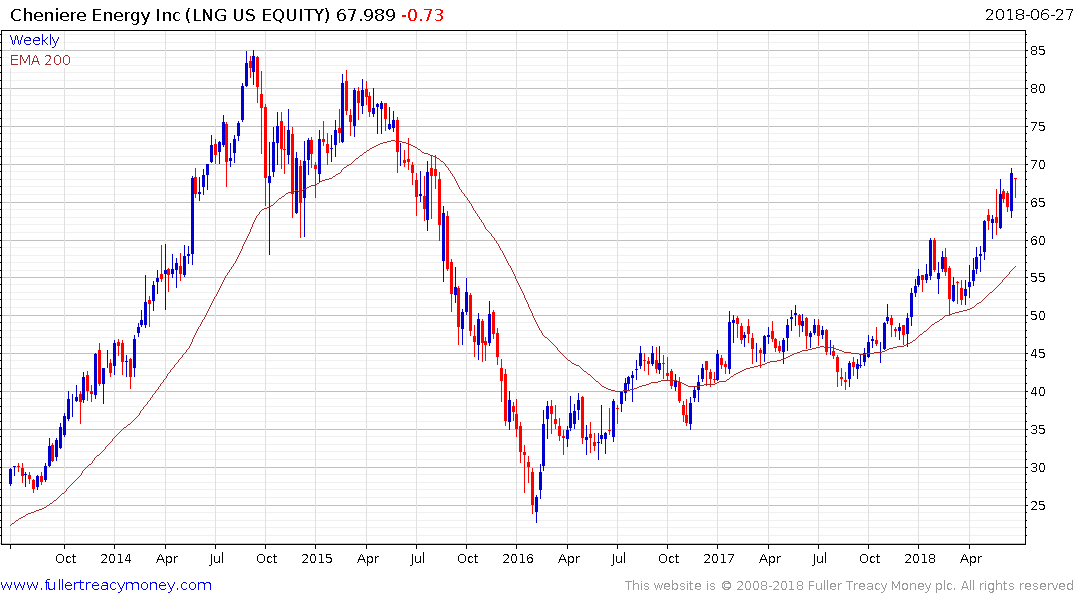This screenshot has width=1075, height=600.
Task: Click the 25 price axis label
Action: (1037, 505)
